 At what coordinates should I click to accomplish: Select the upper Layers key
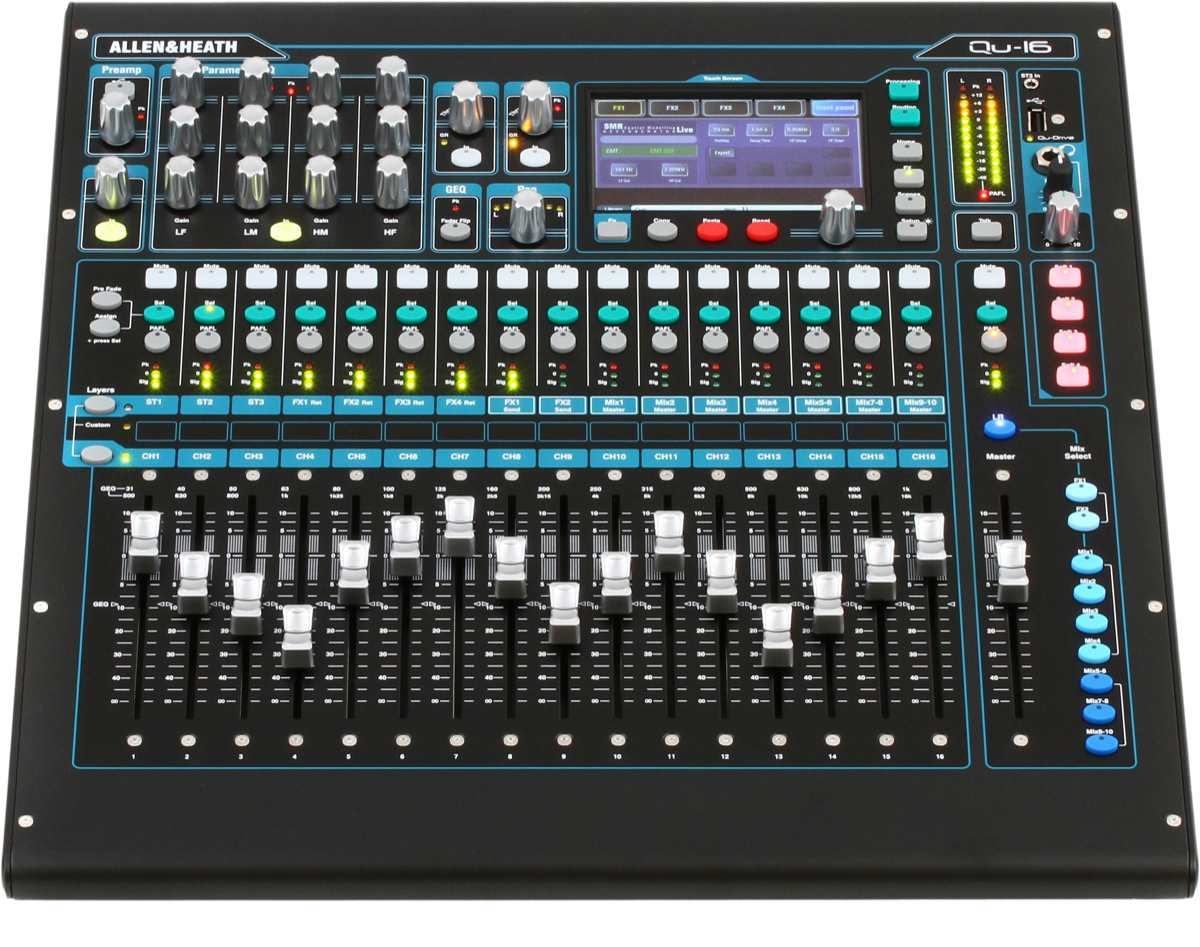(98, 405)
